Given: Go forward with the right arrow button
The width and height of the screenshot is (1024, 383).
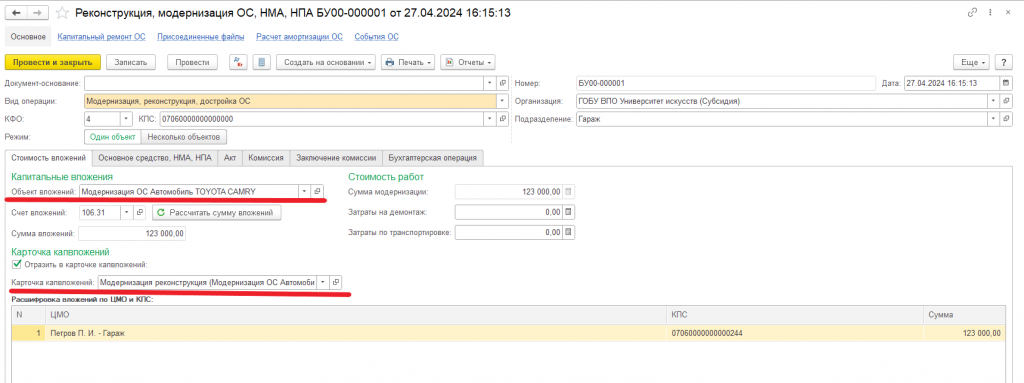Looking at the screenshot, I should point(38,12).
